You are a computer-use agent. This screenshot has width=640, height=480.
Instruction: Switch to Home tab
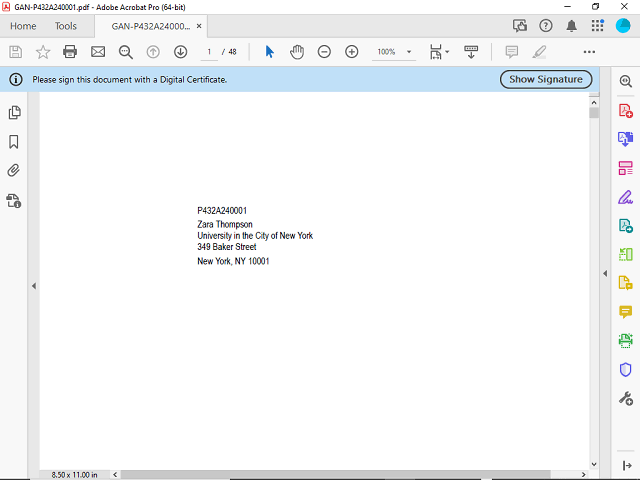23,26
